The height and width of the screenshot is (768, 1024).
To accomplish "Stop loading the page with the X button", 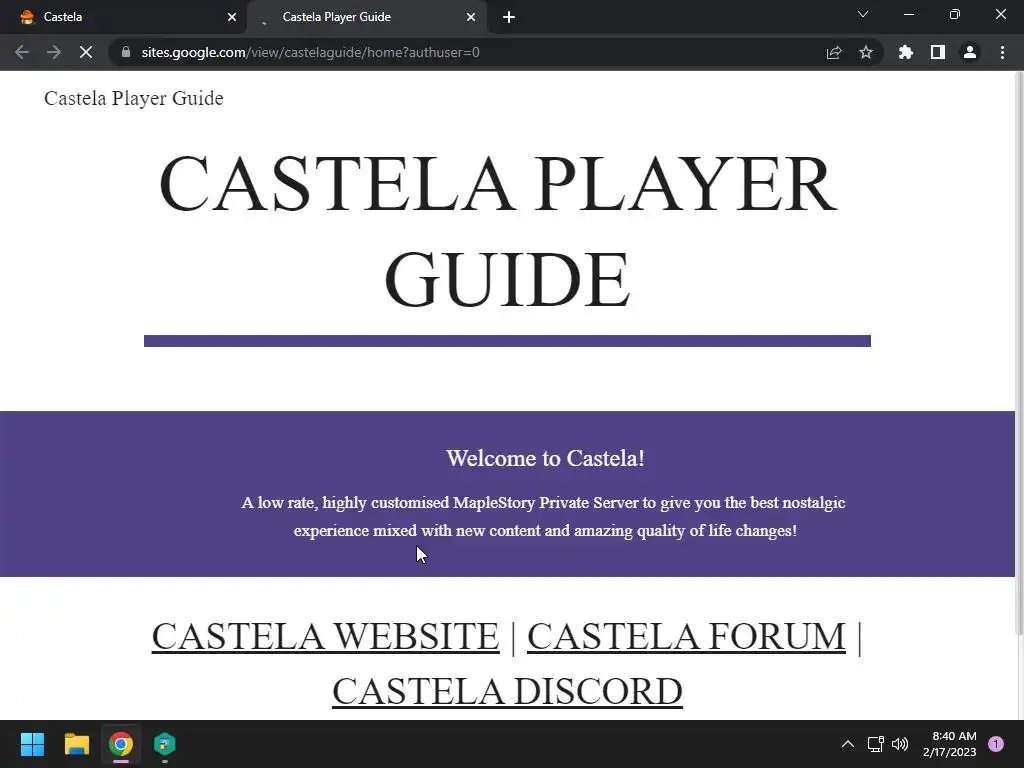I will tap(86, 52).
